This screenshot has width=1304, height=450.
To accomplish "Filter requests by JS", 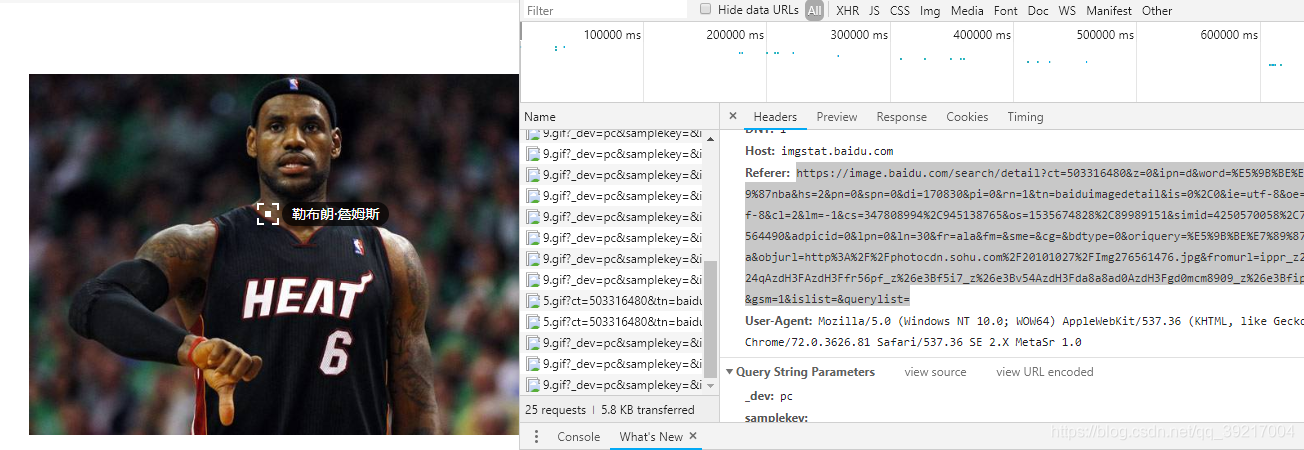I will 874,10.
